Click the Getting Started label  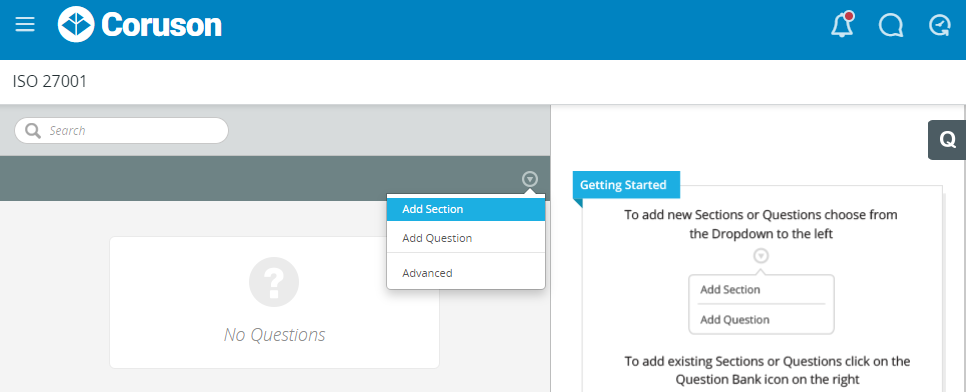click(x=623, y=185)
